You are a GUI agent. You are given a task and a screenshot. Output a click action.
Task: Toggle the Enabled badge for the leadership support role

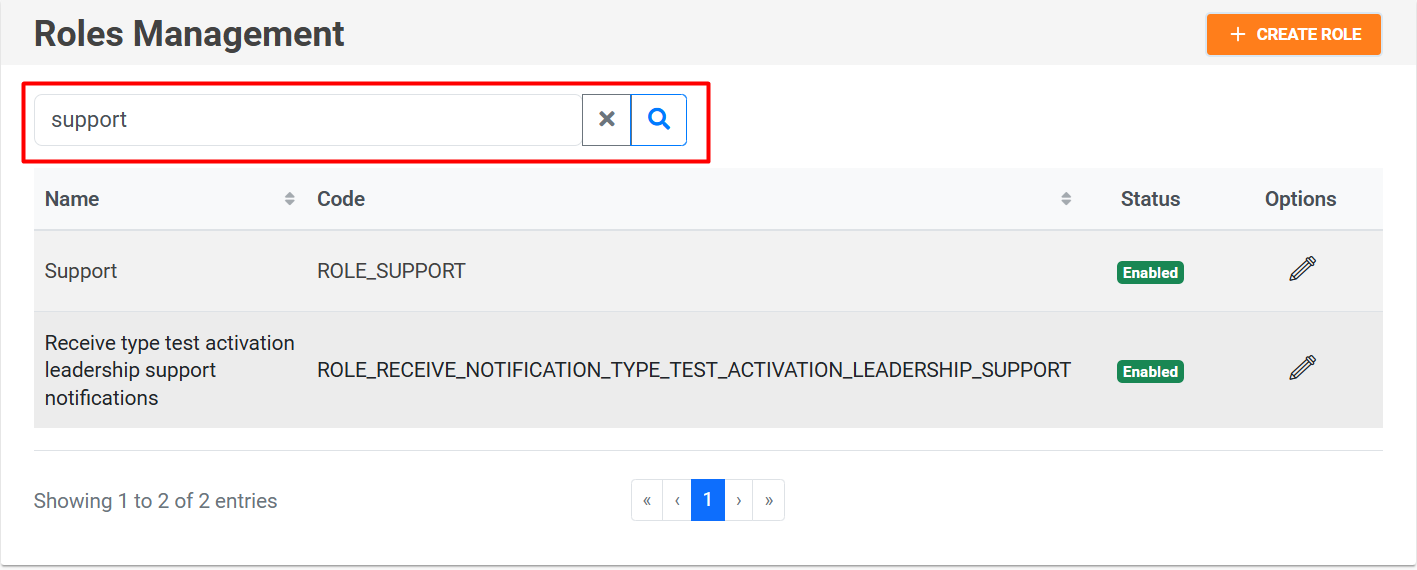point(1150,372)
